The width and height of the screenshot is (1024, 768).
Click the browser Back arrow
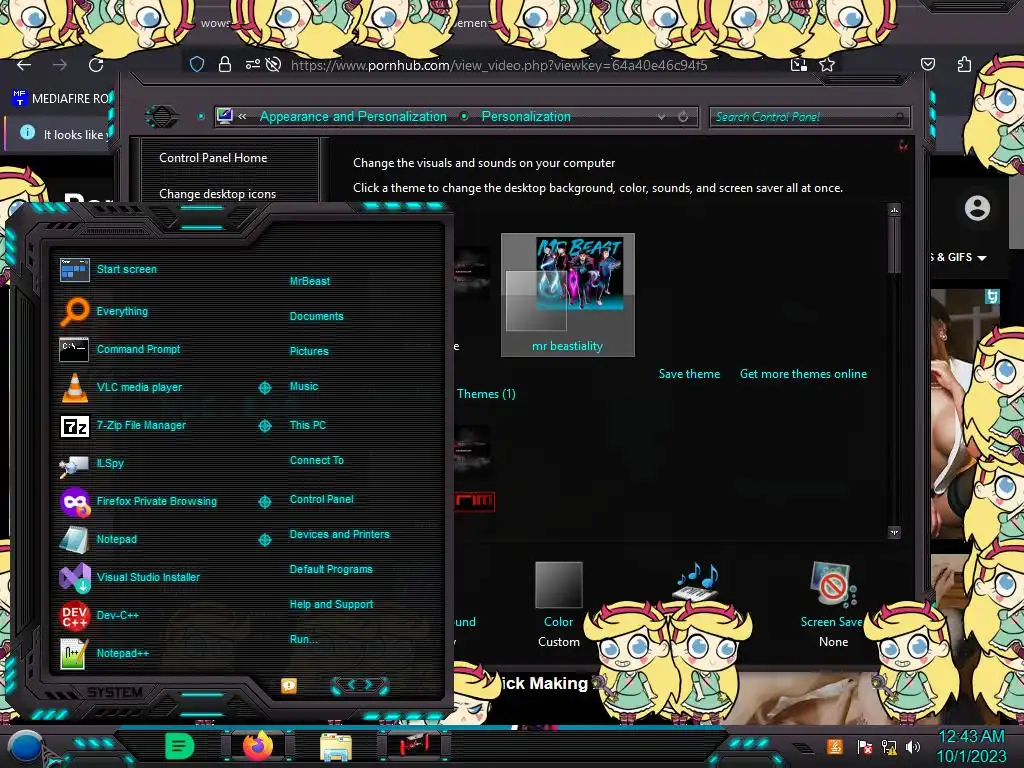[x=24, y=65]
